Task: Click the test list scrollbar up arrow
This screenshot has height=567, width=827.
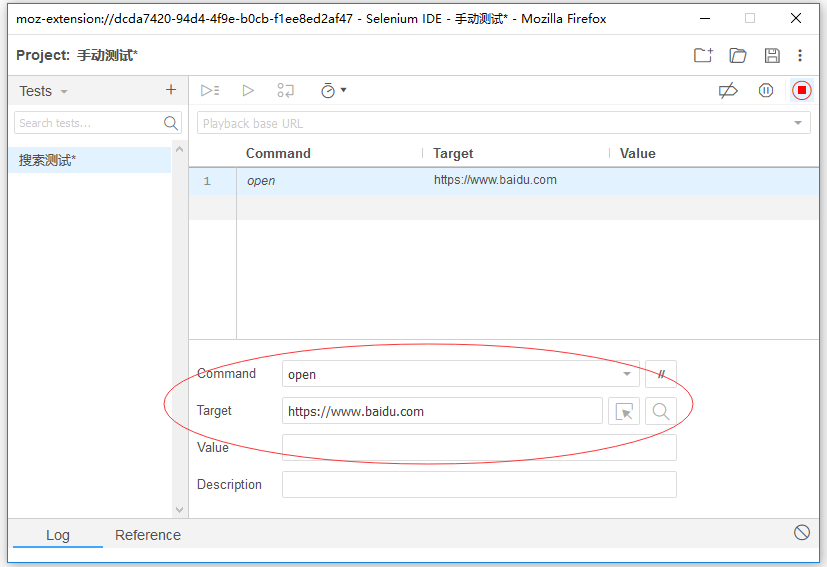Action: pos(179,149)
